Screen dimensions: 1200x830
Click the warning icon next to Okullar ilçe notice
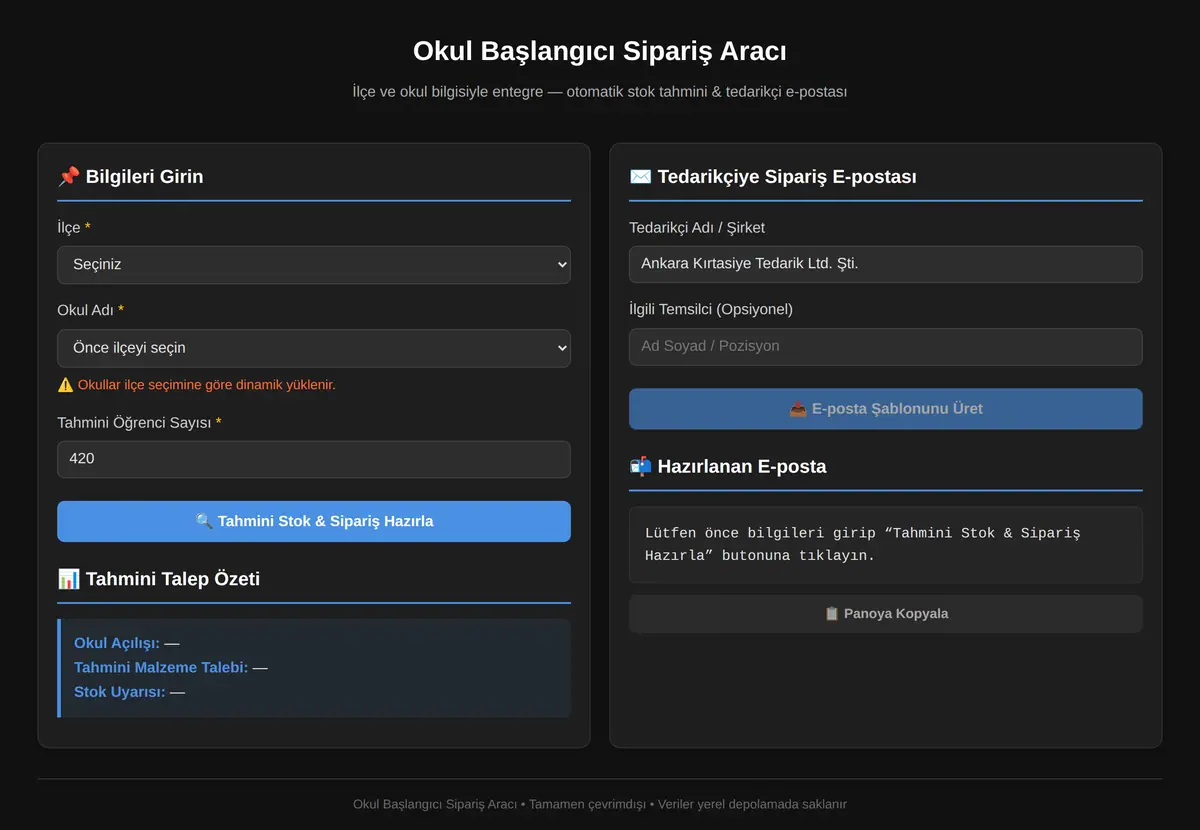(65, 385)
